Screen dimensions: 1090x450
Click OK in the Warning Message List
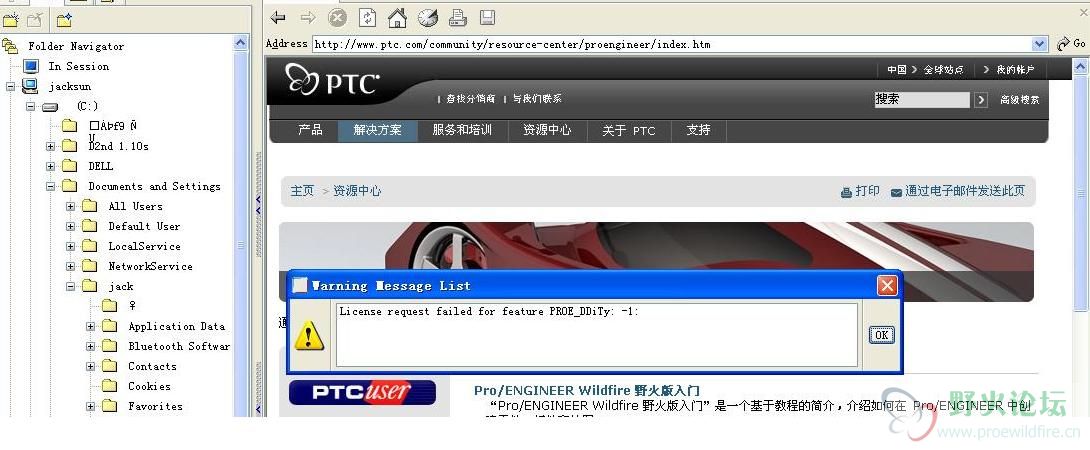[x=881, y=335]
